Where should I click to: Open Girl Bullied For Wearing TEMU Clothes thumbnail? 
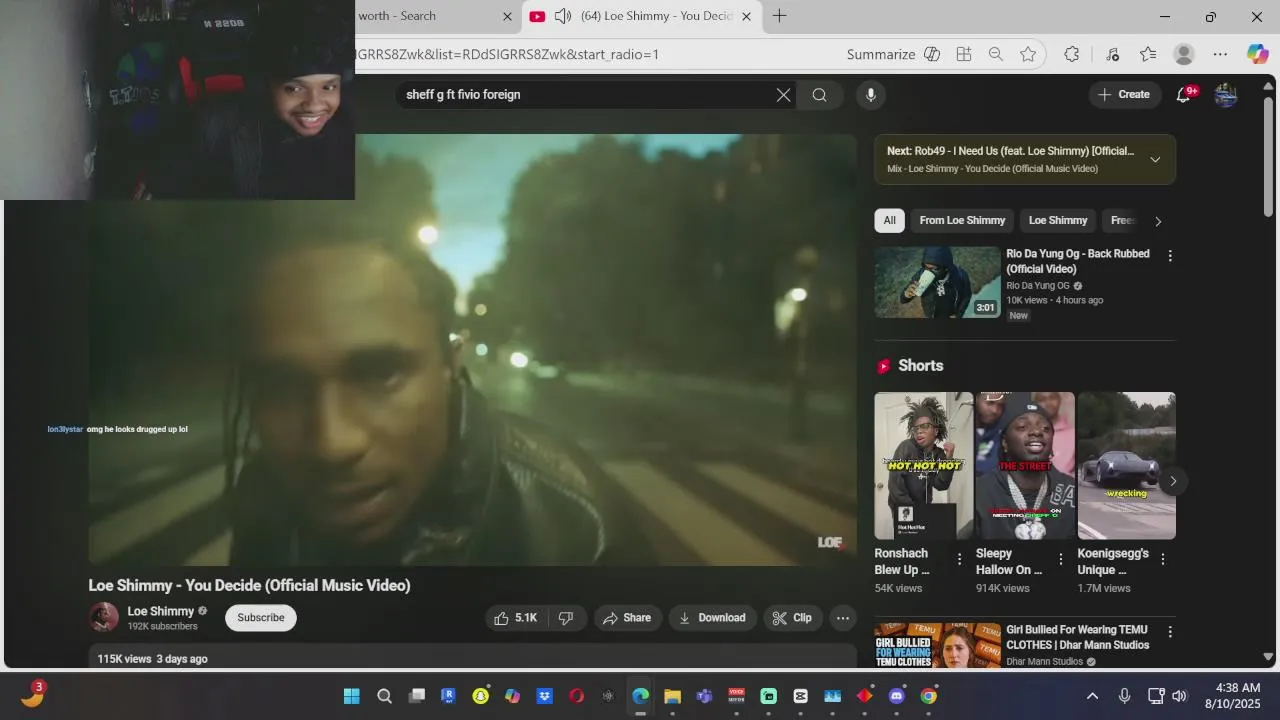click(937, 646)
